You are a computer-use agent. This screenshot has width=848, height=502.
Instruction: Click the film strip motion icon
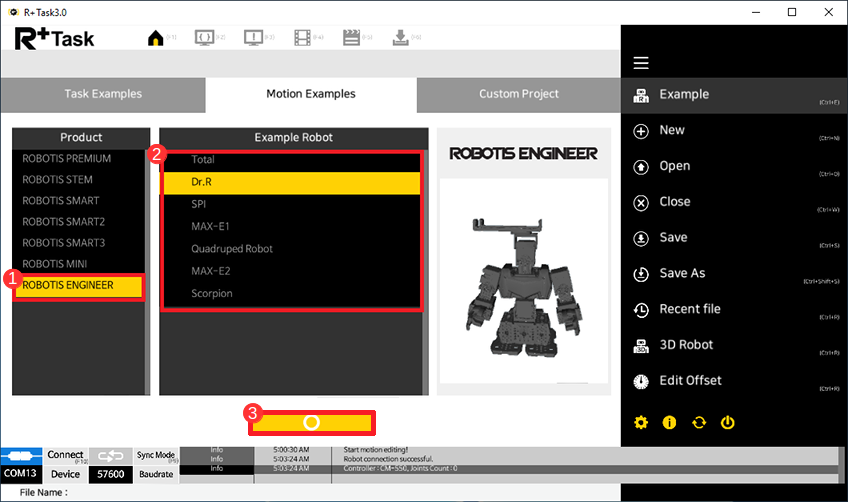303,38
